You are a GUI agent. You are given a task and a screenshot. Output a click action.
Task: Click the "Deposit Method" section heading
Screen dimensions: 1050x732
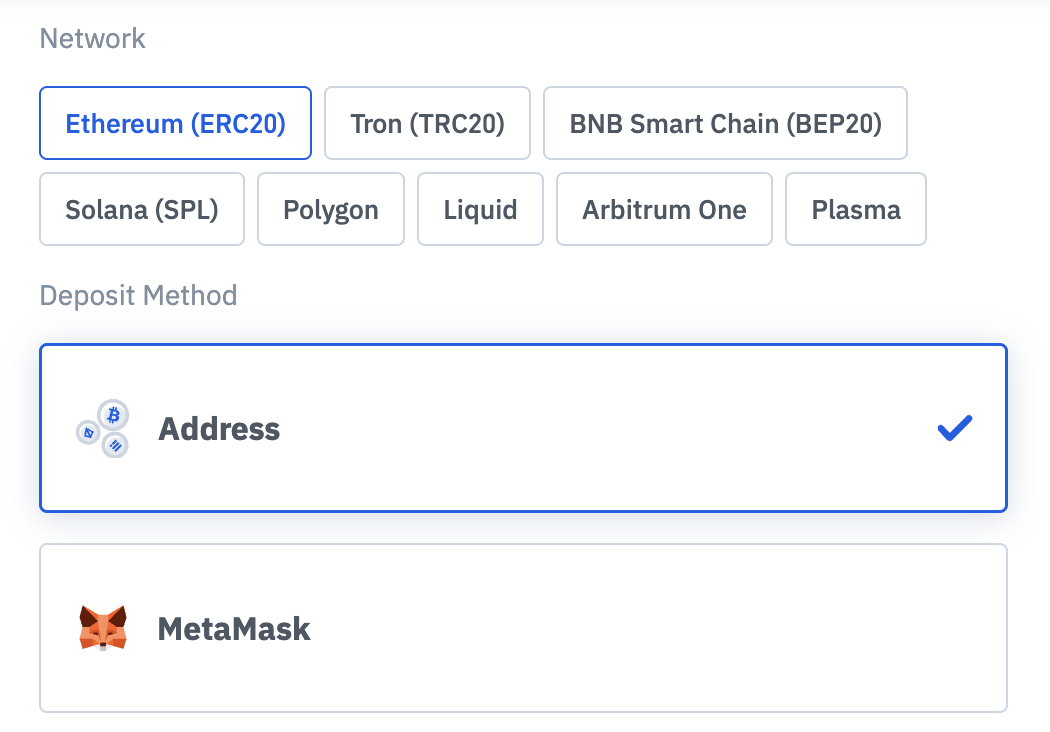138,296
